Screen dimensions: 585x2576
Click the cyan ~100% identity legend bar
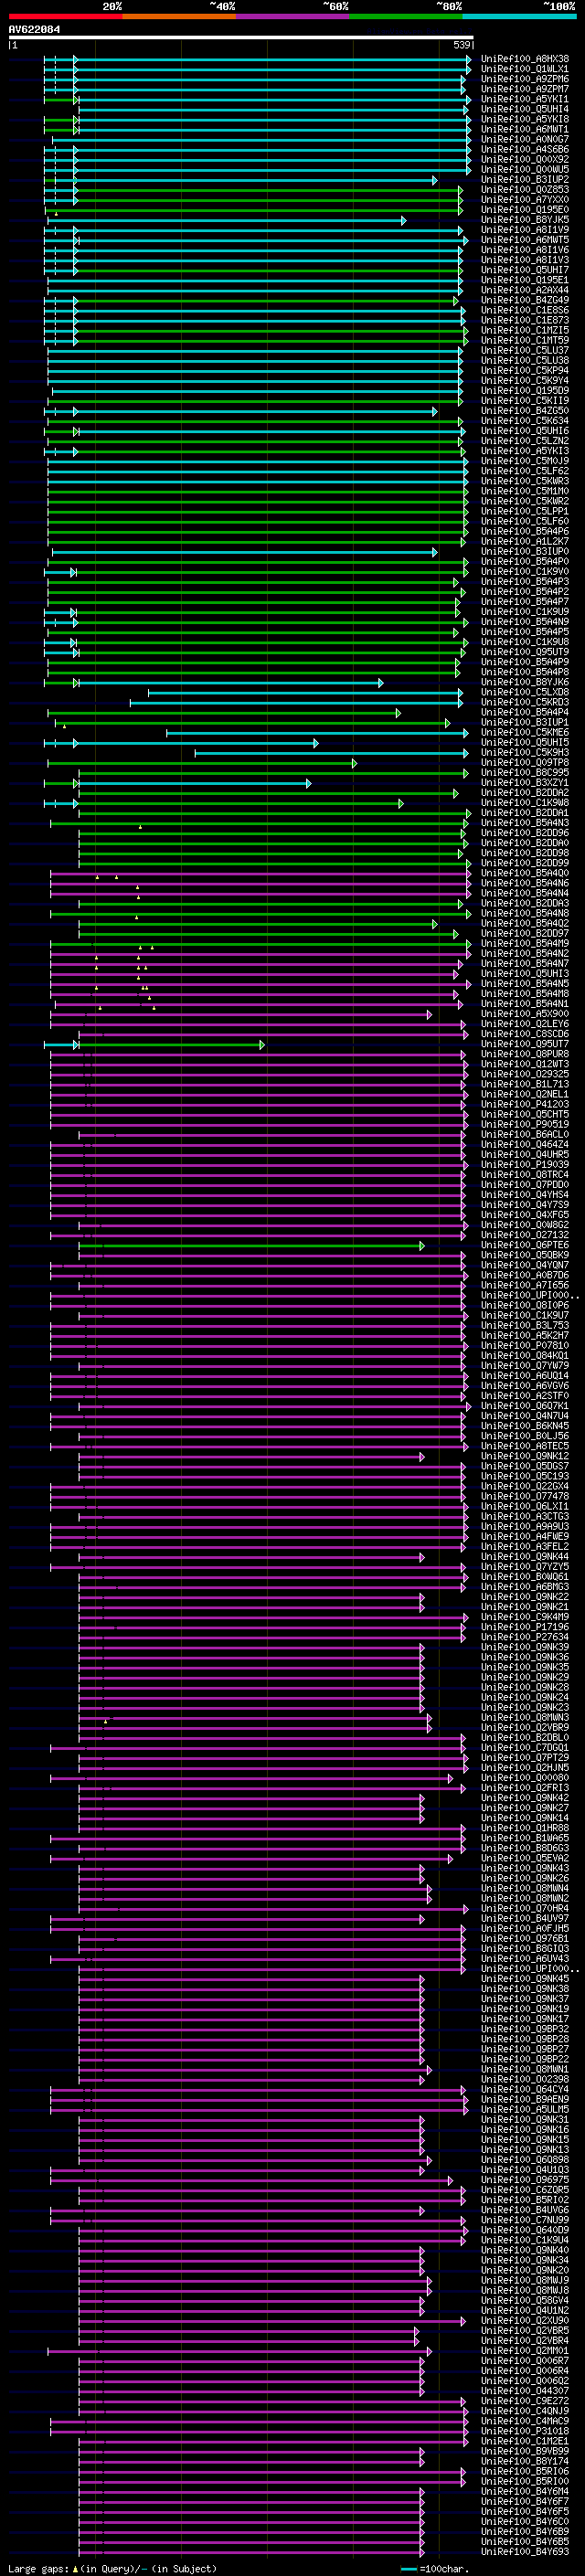pos(520,16)
